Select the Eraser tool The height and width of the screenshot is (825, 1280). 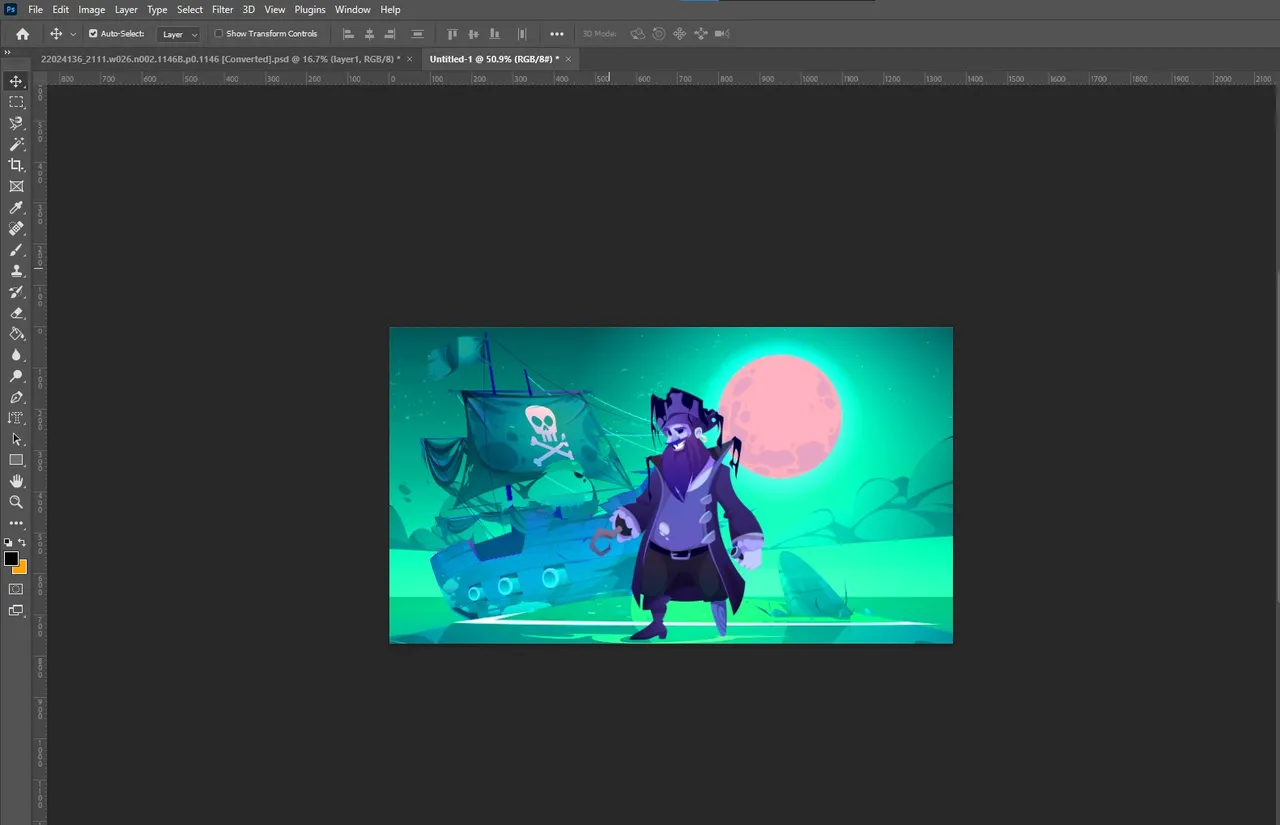click(x=16, y=312)
